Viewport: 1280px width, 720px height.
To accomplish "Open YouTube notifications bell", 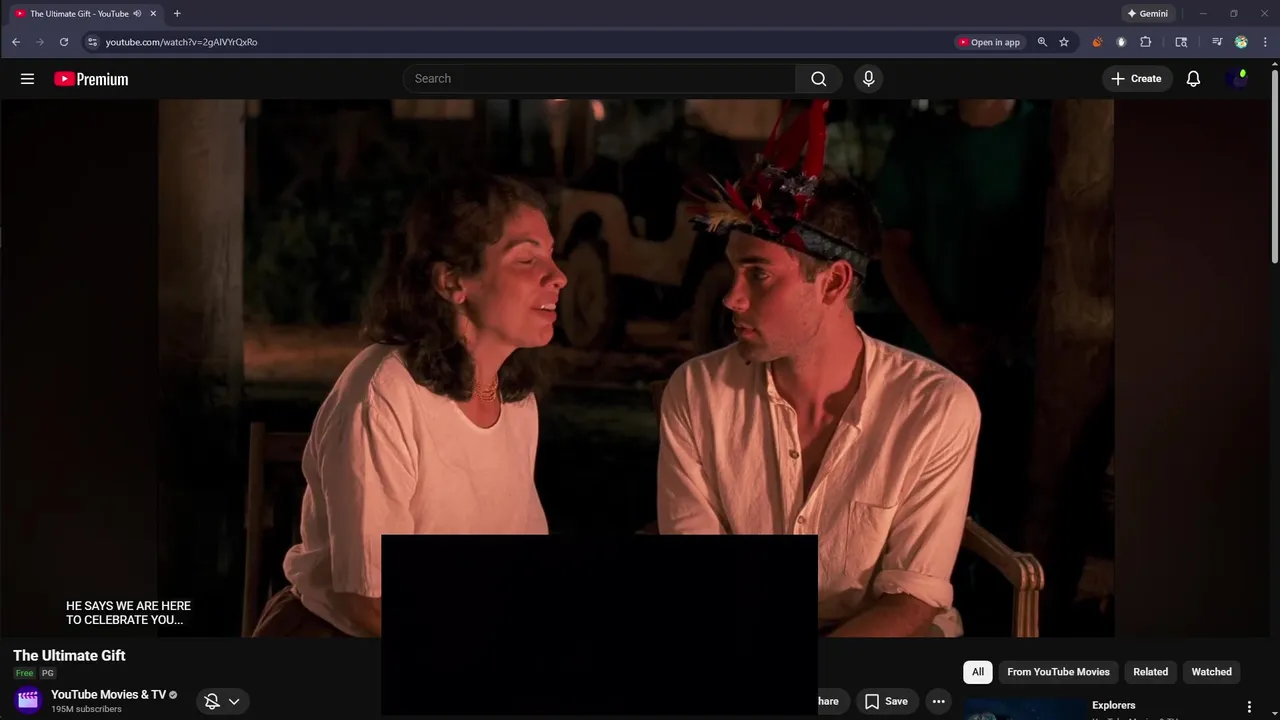I will coord(1193,79).
